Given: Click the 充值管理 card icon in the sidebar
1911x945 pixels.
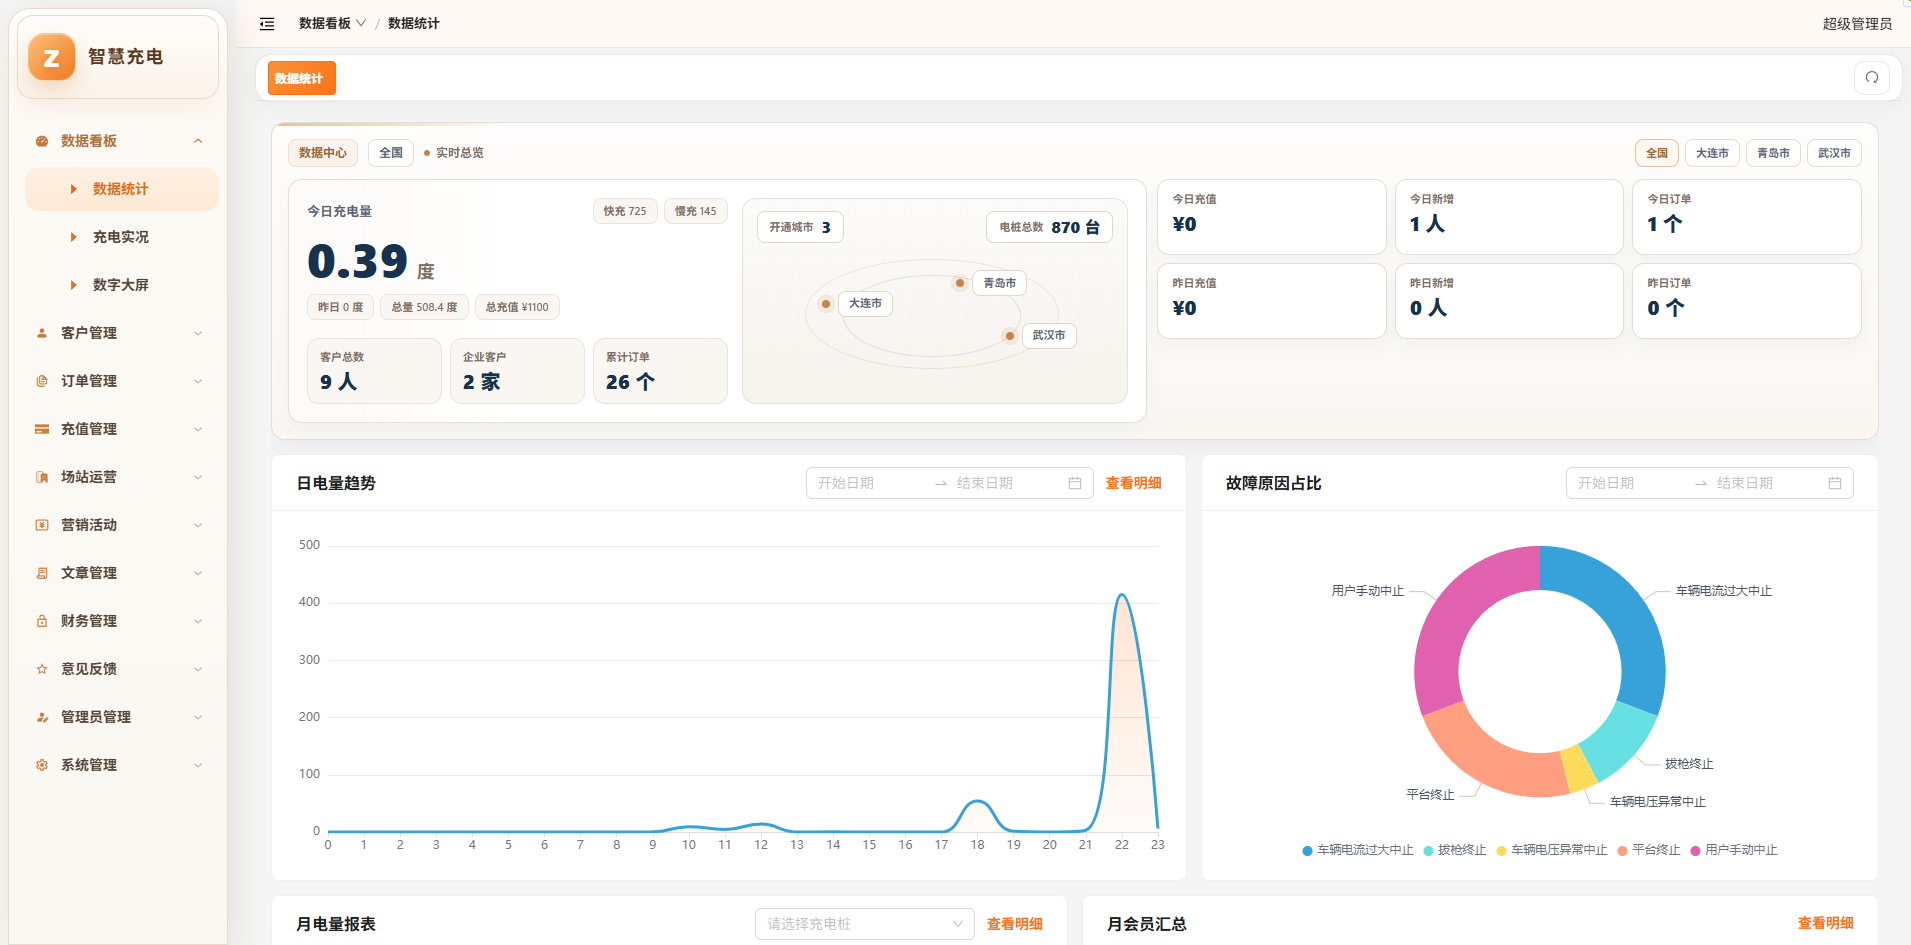Looking at the screenshot, I should coord(42,429).
